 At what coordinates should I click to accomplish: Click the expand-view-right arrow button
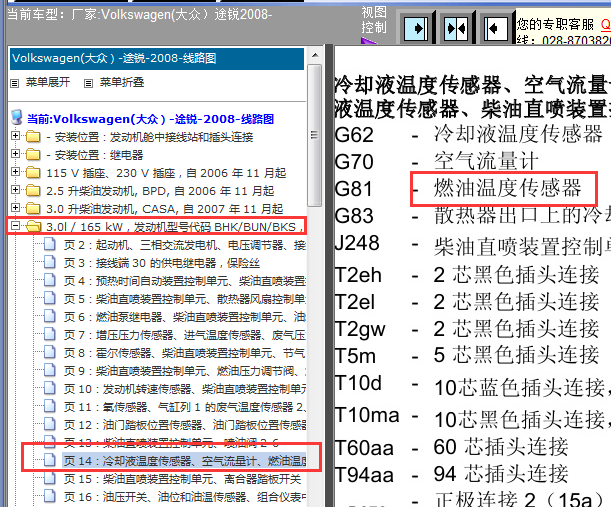pyautogui.click(x=416, y=26)
